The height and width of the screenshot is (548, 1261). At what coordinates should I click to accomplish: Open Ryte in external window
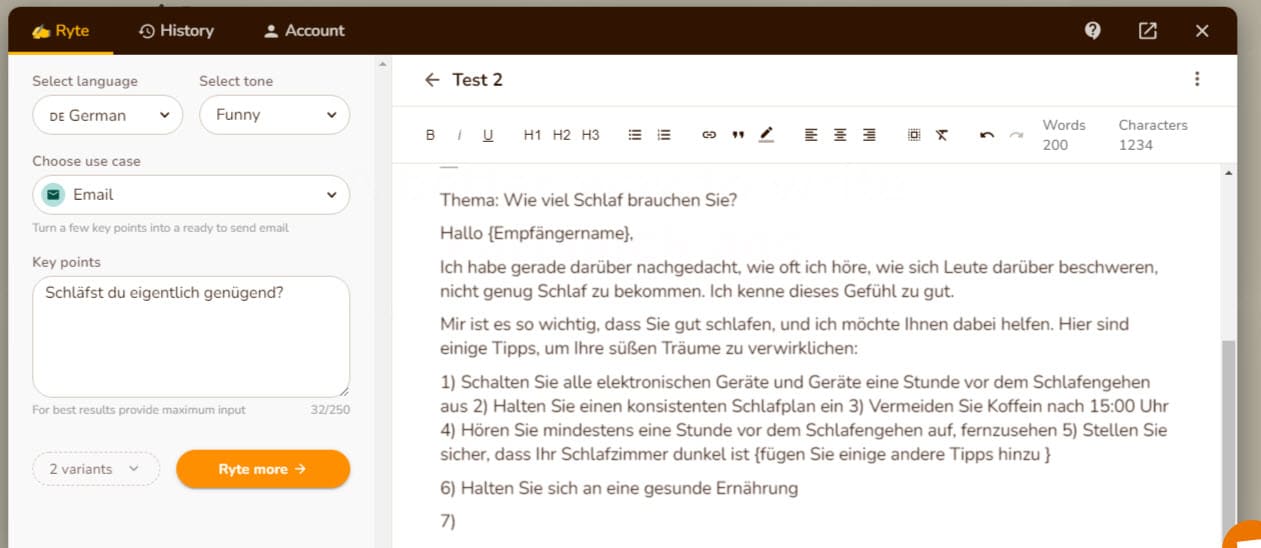point(1148,31)
